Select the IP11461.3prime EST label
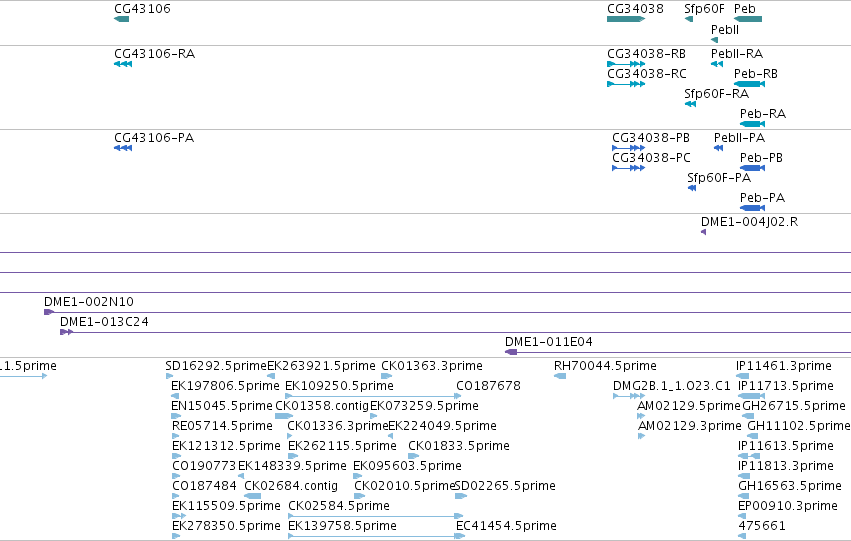The height and width of the screenshot is (541, 851). tap(784, 366)
